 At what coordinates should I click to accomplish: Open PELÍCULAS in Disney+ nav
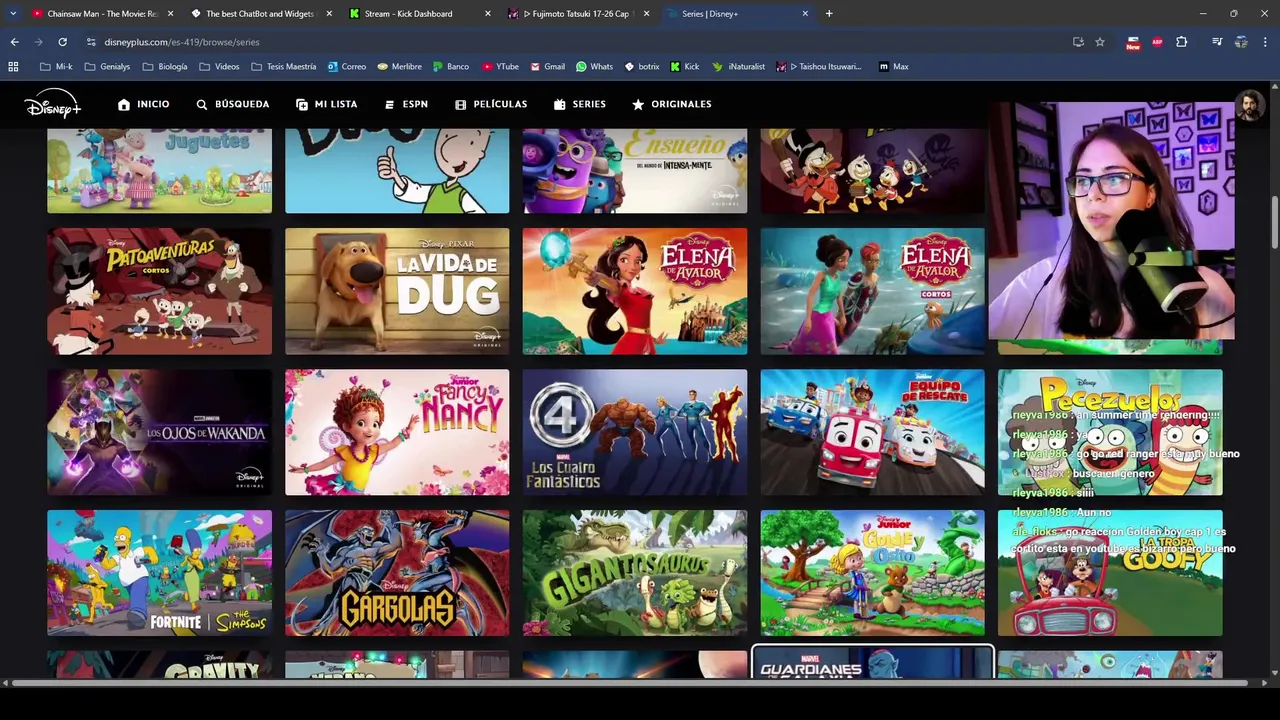[x=490, y=104]
